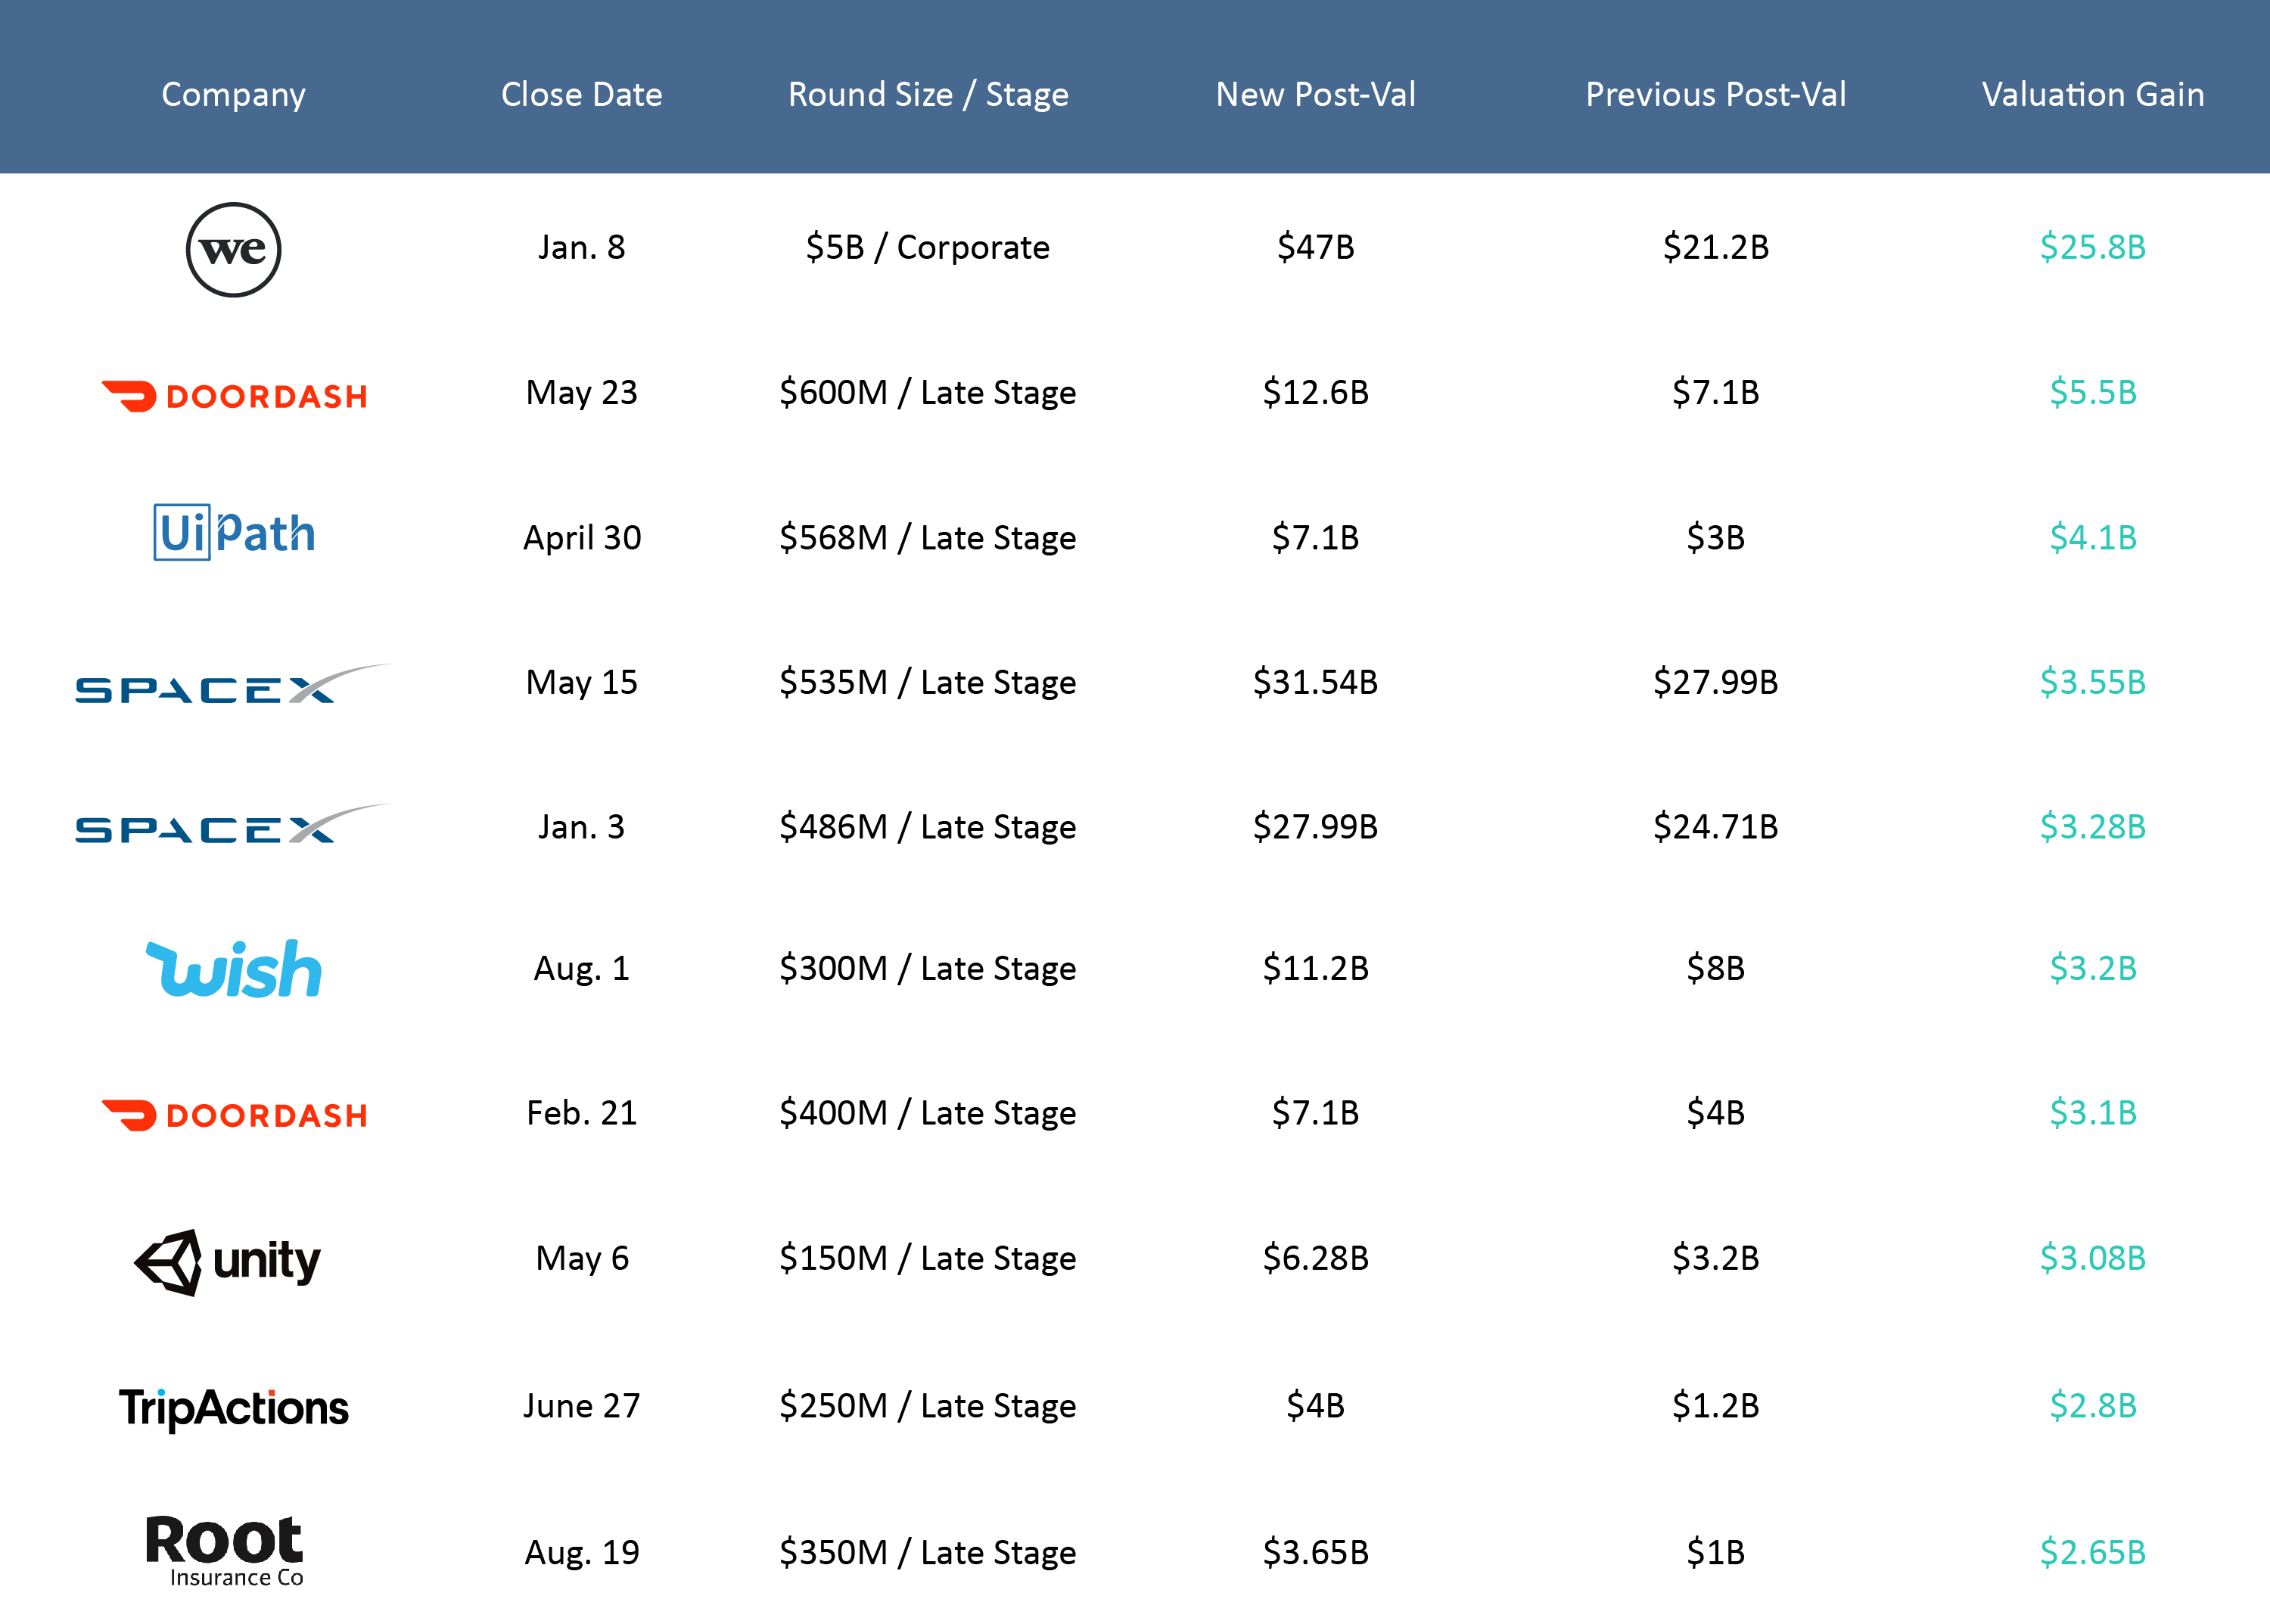Image resolution: width=2270 pixels, height=1624 pixels.
Task: Click the Company column header
Action: click(x=233, y=94)
